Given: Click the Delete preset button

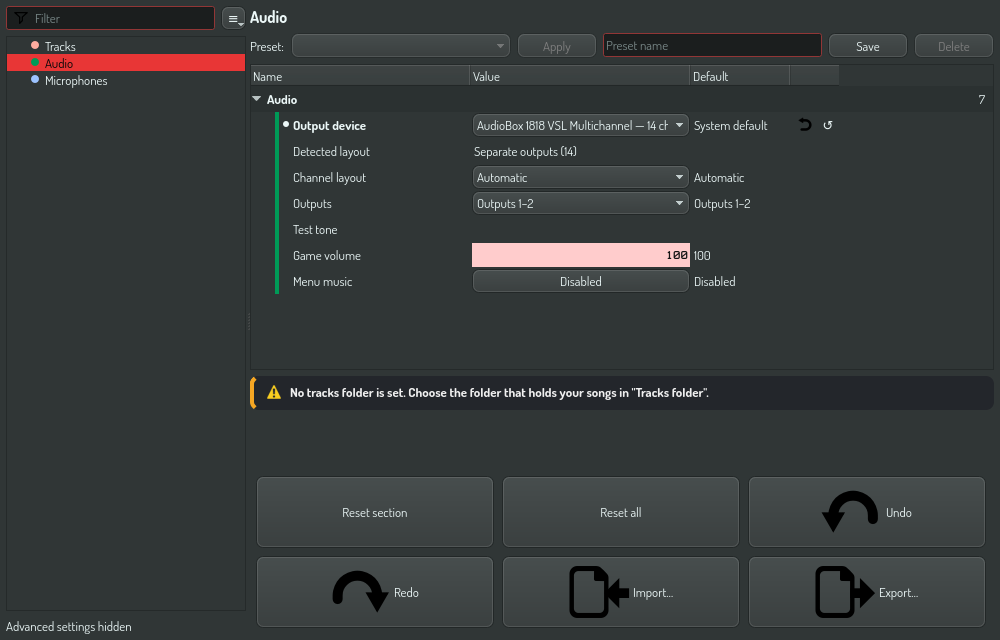Looking at the screenshot, I should pos(953,46).
